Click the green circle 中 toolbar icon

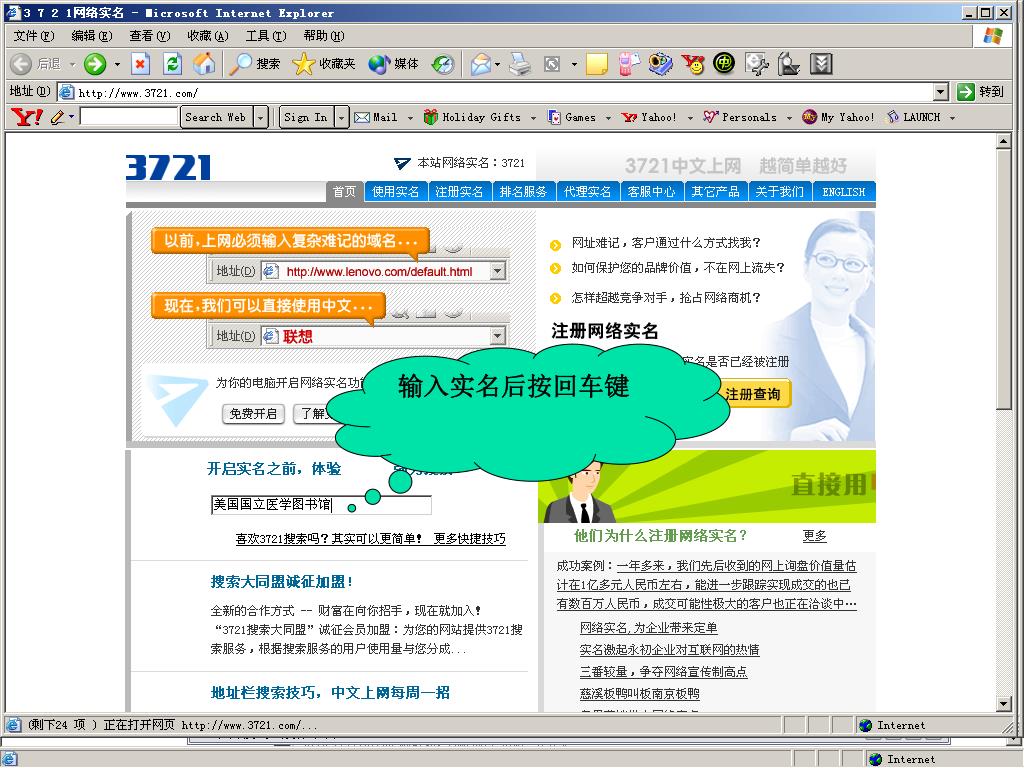click(x=724, y=64)
